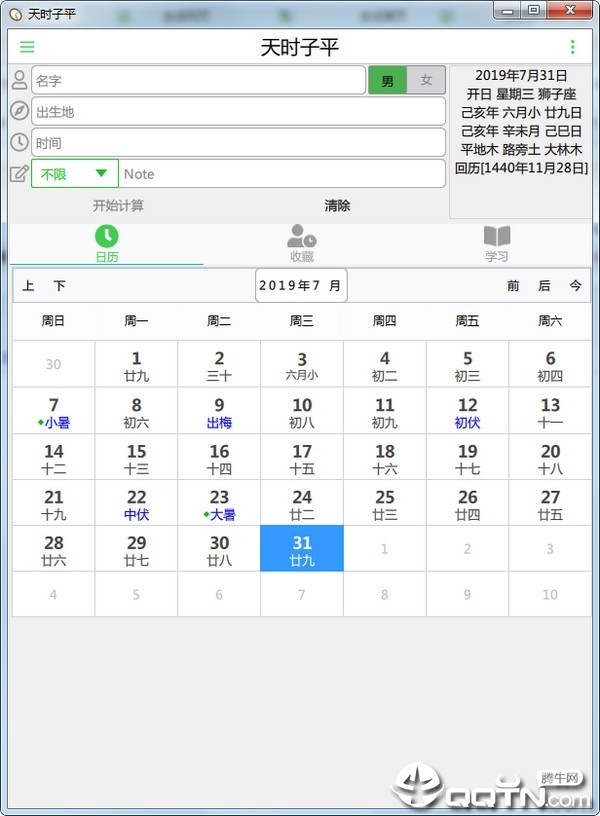
Task: Select greyed-out June 30 cell
Action: [x=54, y=364]
